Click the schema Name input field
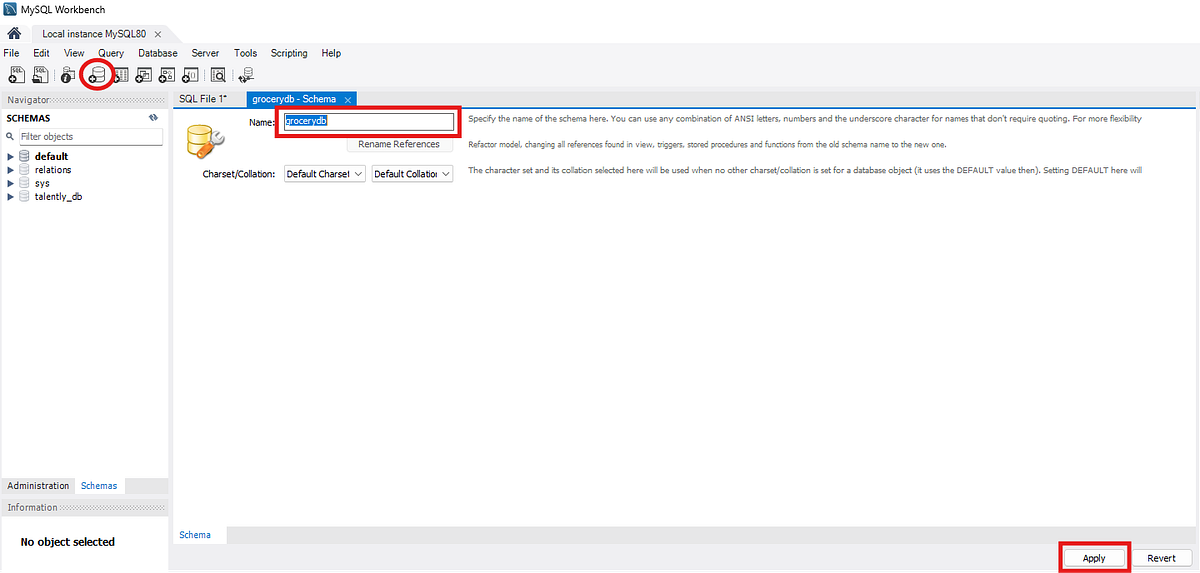 [368, 121]
